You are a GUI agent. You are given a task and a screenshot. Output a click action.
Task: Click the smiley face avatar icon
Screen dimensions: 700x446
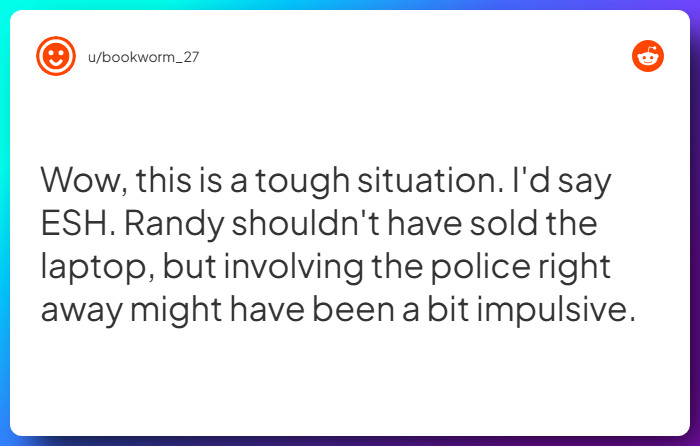(x=56, y=56)
